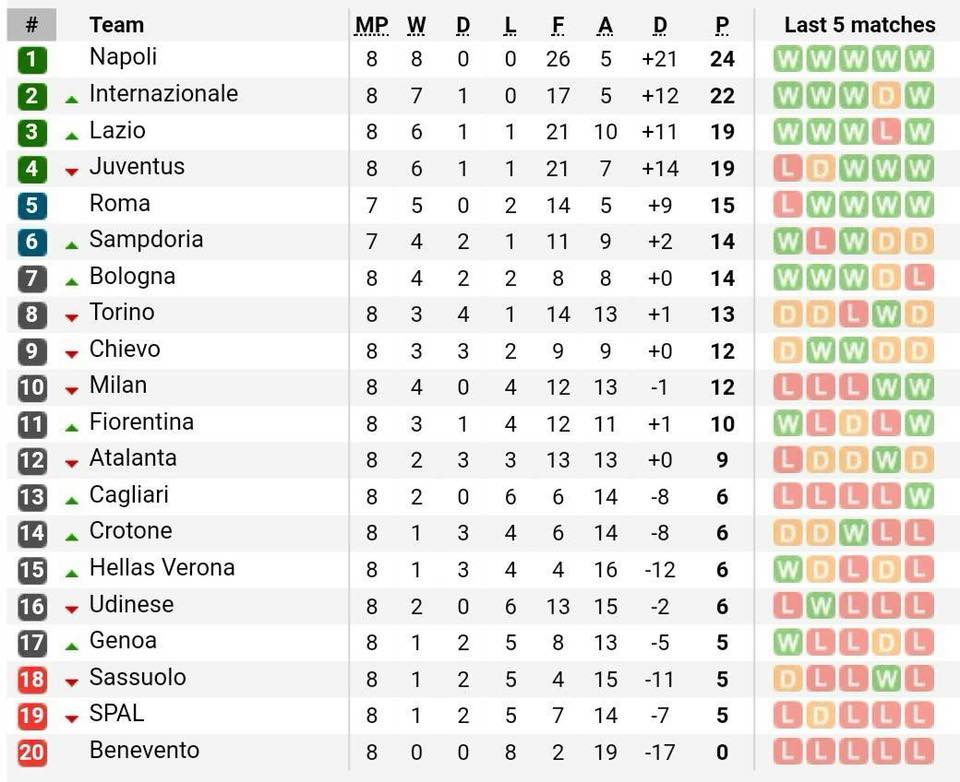The image size is (960, 782).
Task: Click the red down arrow beside Juventus
Action: pos(72,172)
